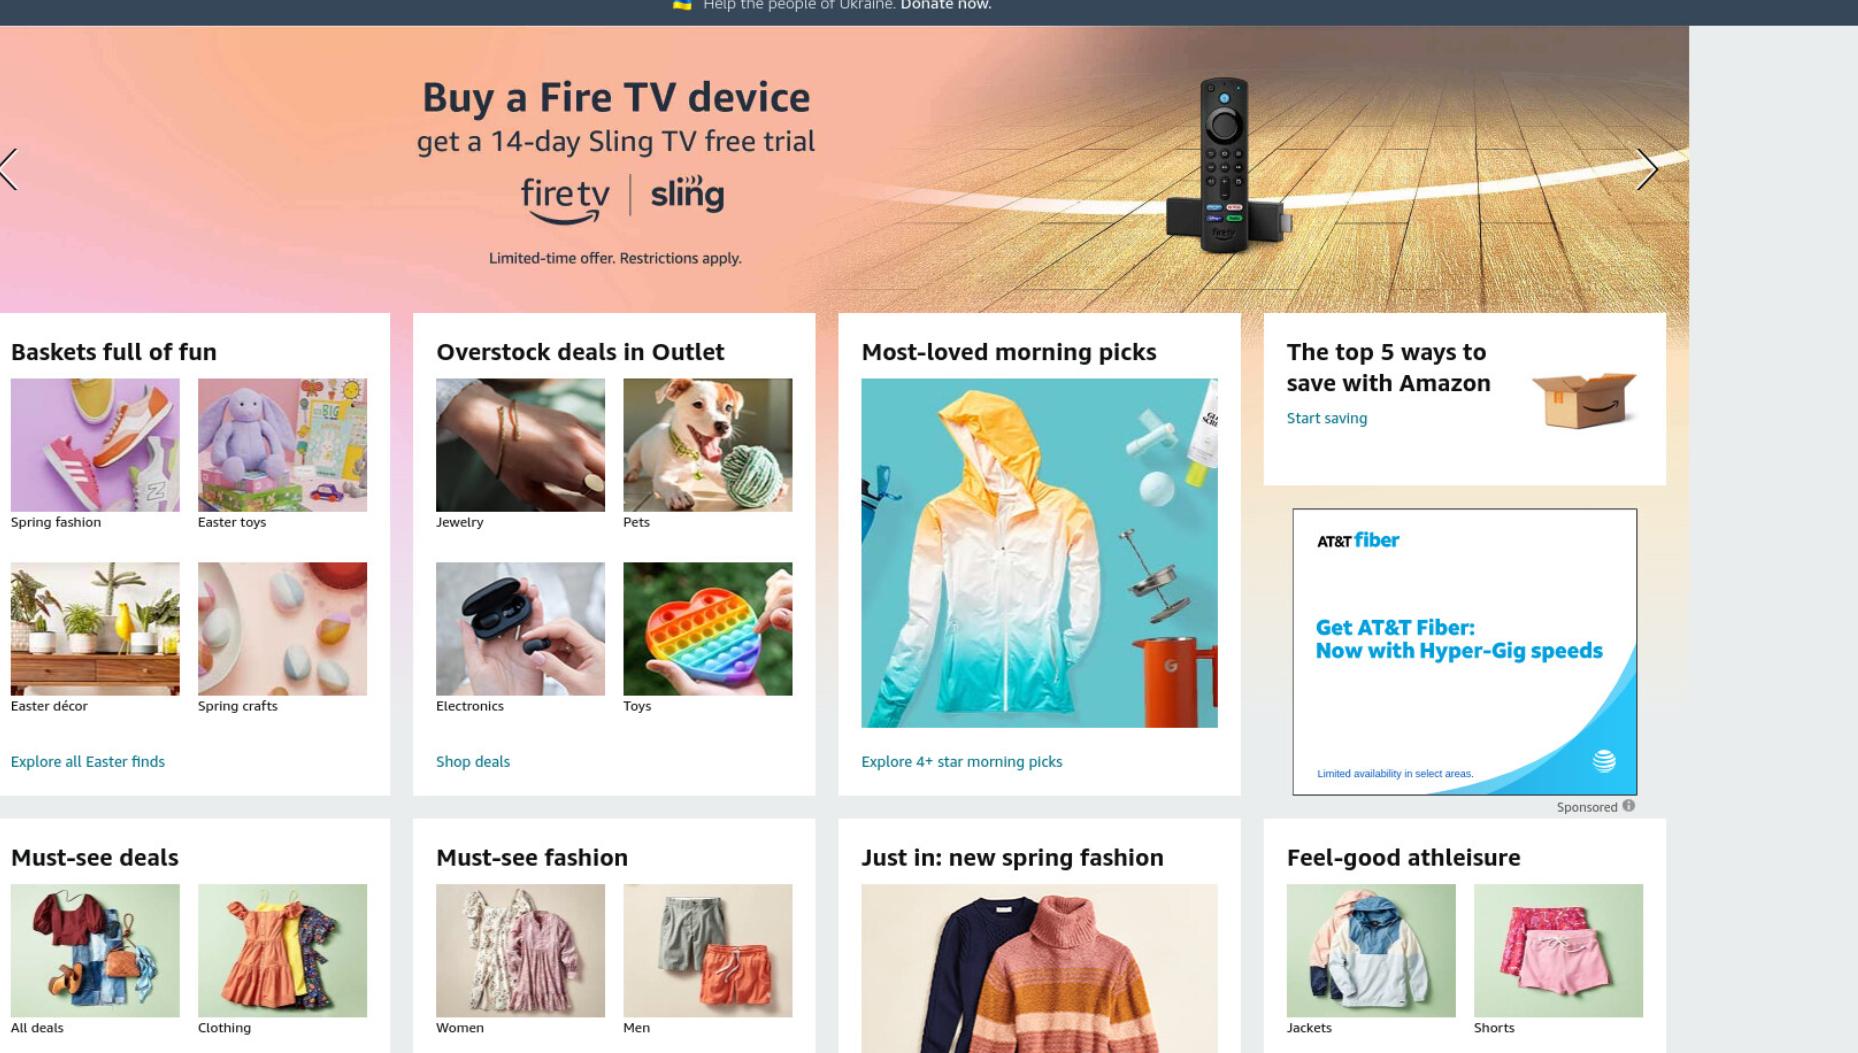Select the Electronics earbuds thumbnail

pyautogui.click(x=520, y=629)
